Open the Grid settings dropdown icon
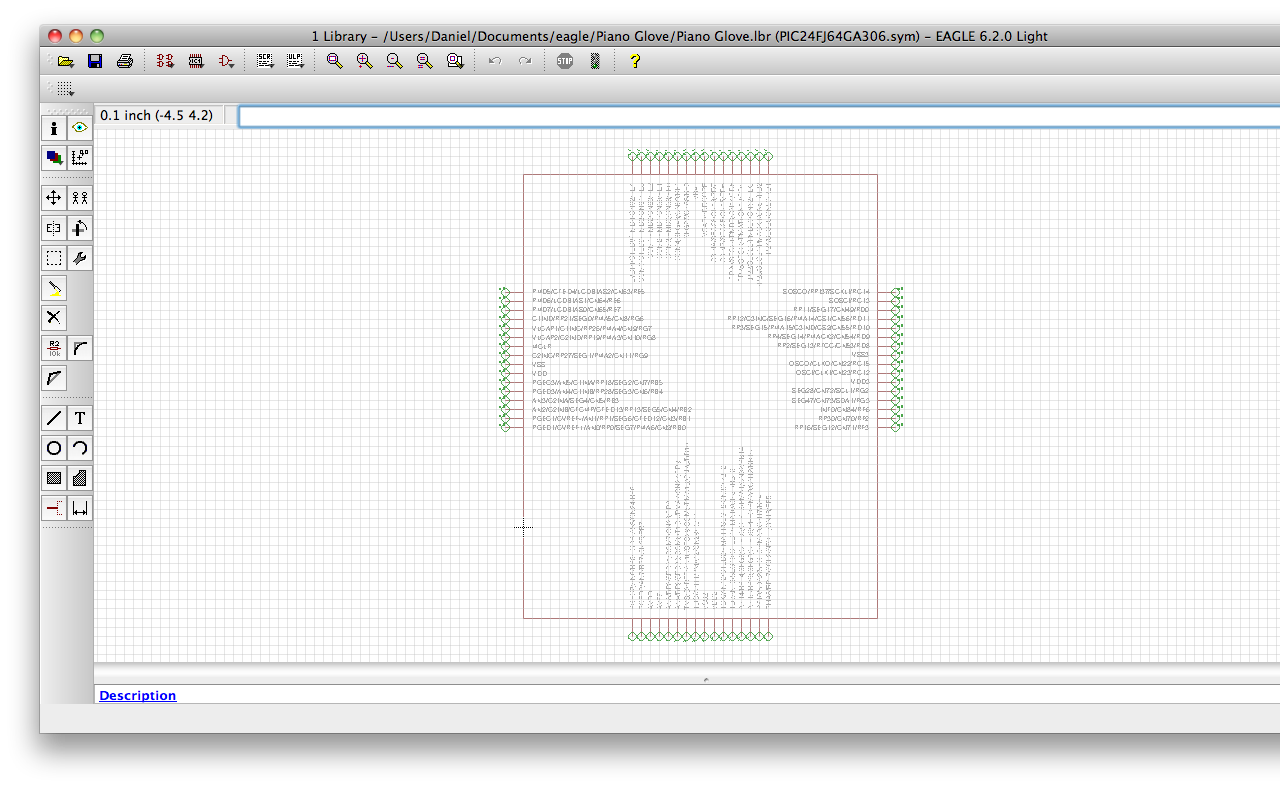 [65, 88]
